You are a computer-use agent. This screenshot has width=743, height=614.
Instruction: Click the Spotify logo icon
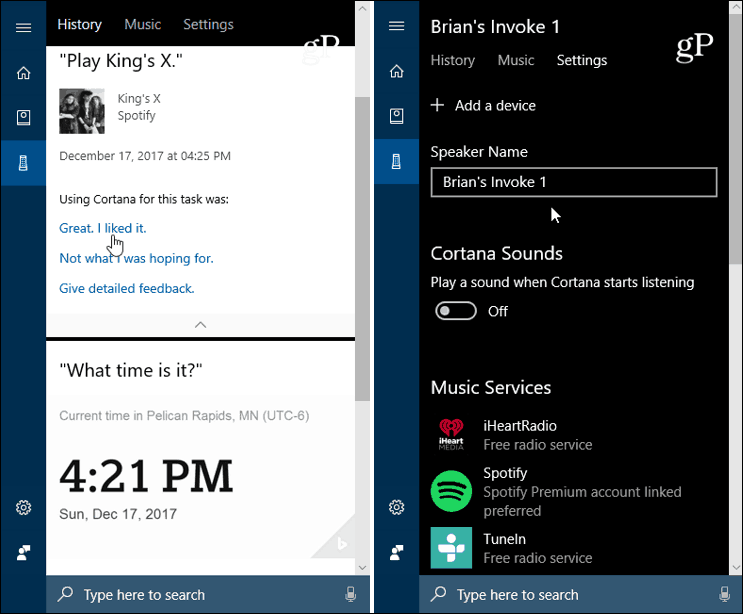pos(451,491)
